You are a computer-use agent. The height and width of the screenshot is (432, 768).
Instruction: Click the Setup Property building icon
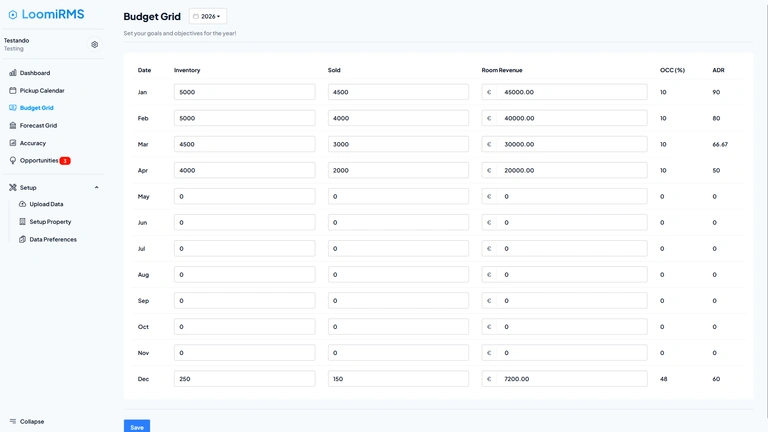pyautogui.click(x=23, y=222)
